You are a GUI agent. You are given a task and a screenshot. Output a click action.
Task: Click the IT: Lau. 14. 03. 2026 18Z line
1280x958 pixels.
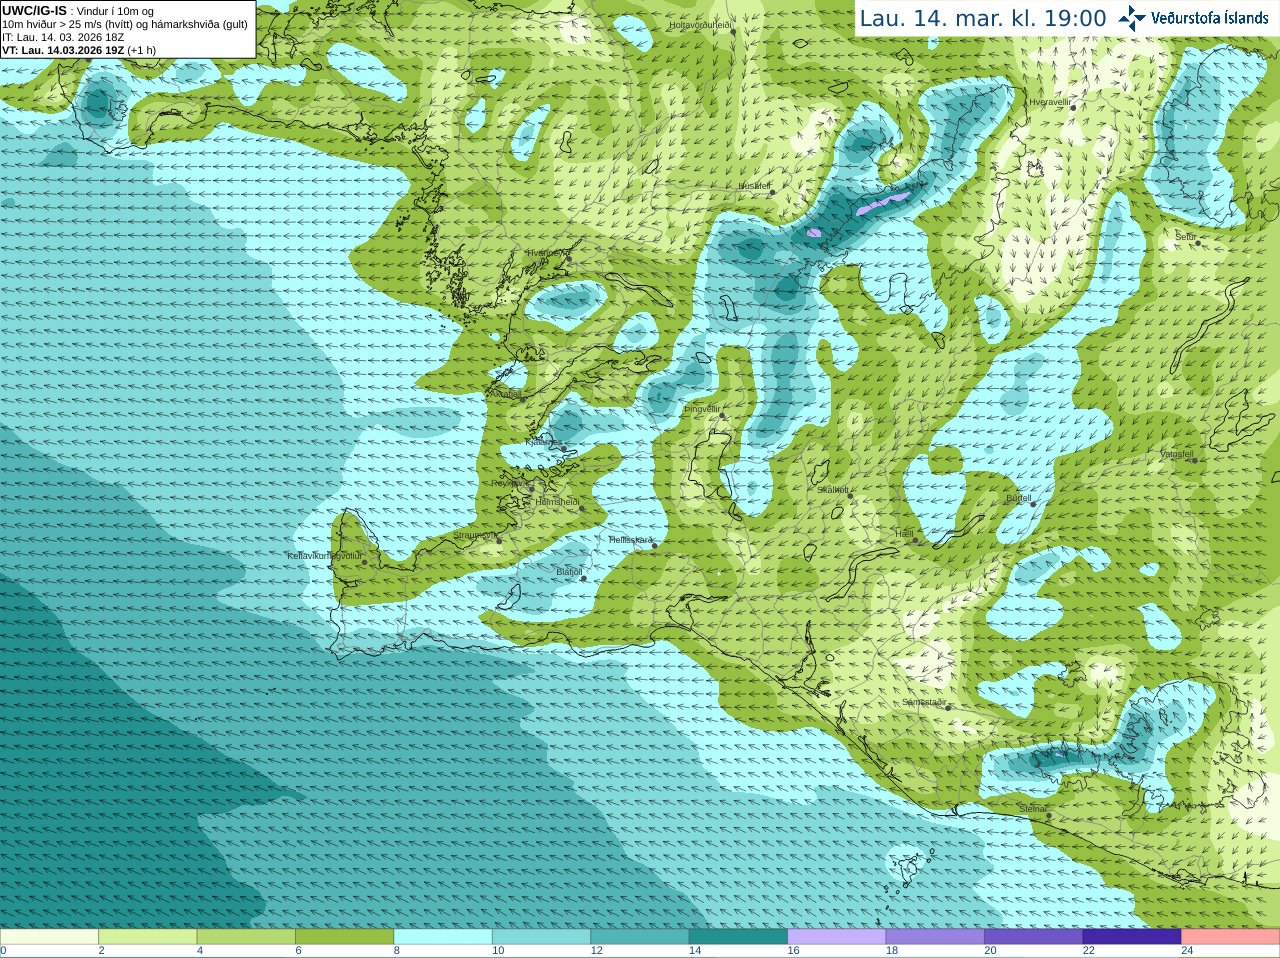tap(63, 37)
